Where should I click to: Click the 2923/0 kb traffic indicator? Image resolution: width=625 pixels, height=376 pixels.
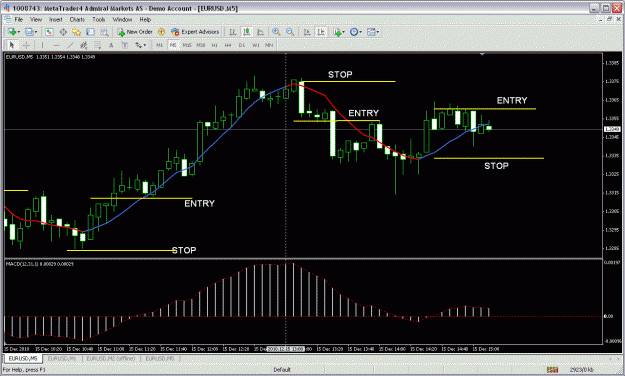[x=582, y=370]
